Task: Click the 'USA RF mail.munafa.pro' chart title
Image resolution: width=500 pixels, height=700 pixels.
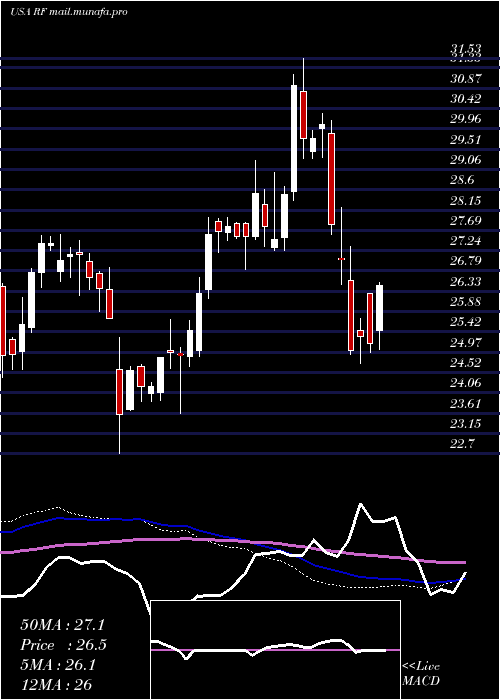Action: pyautogui.click(x=69, y=12)
